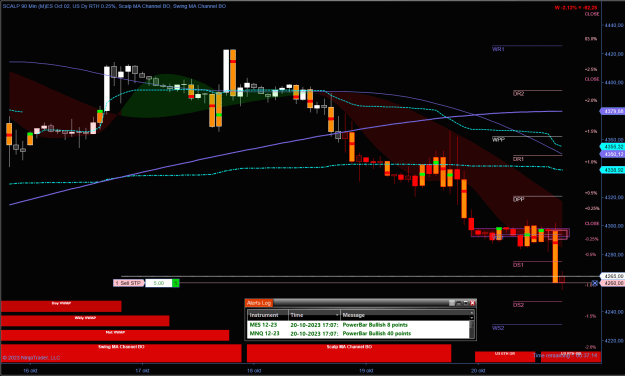Click the PowerBar Bullish 8 points message
Screen dimensions: 625x376
tap(375, 325)
